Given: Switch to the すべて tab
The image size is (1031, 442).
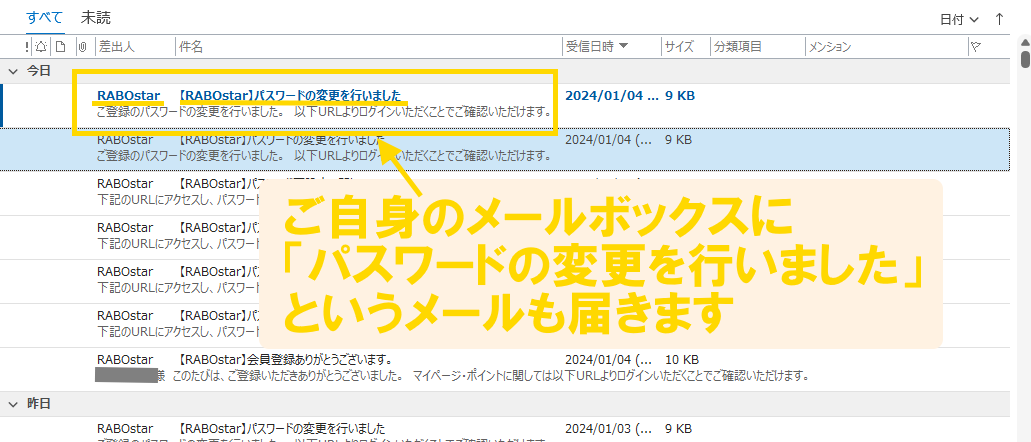Looking at the screenshot, I should [44, 17].
